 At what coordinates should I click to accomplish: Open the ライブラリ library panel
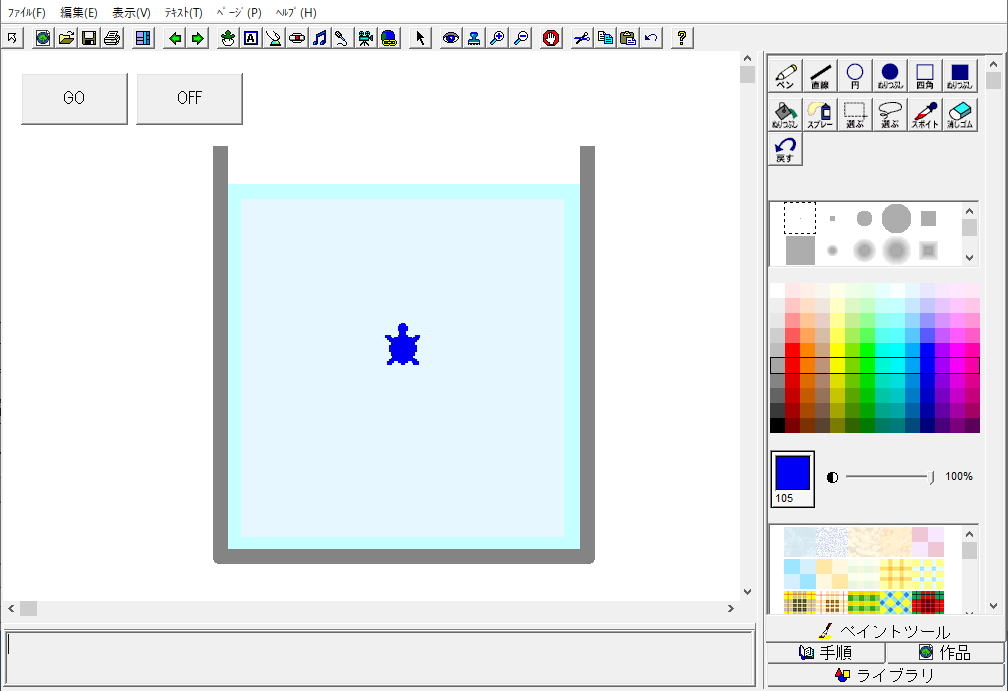[885, 675]
